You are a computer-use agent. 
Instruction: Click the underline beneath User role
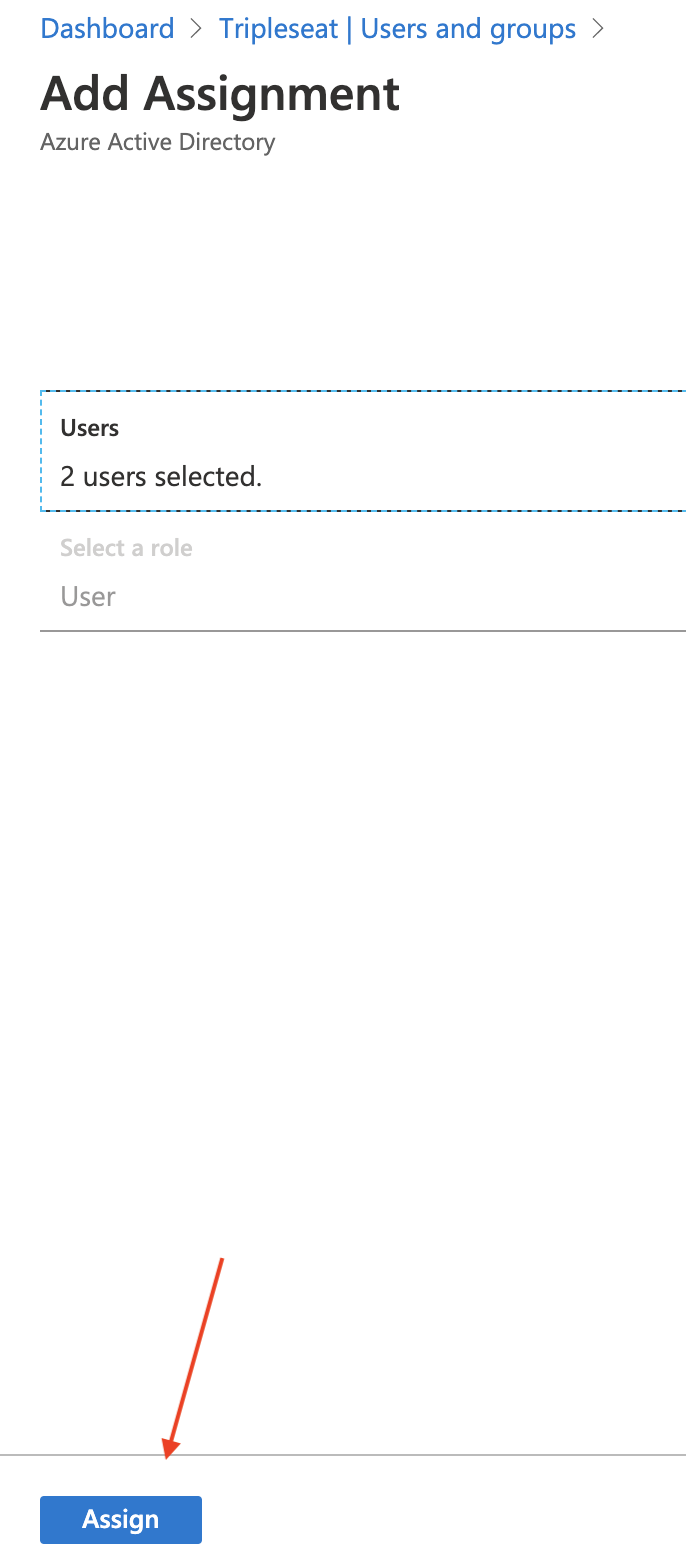tap(363, 631)
